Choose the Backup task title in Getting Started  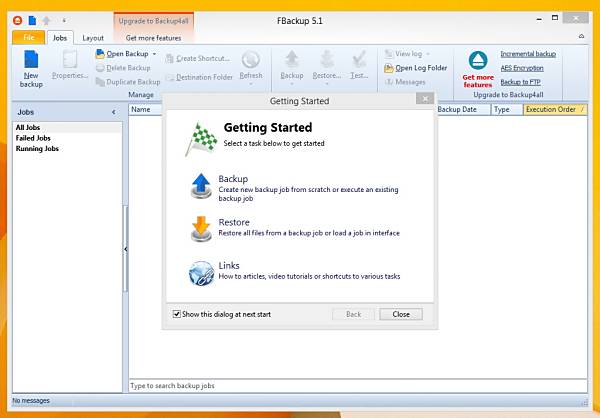pos(233,179)
